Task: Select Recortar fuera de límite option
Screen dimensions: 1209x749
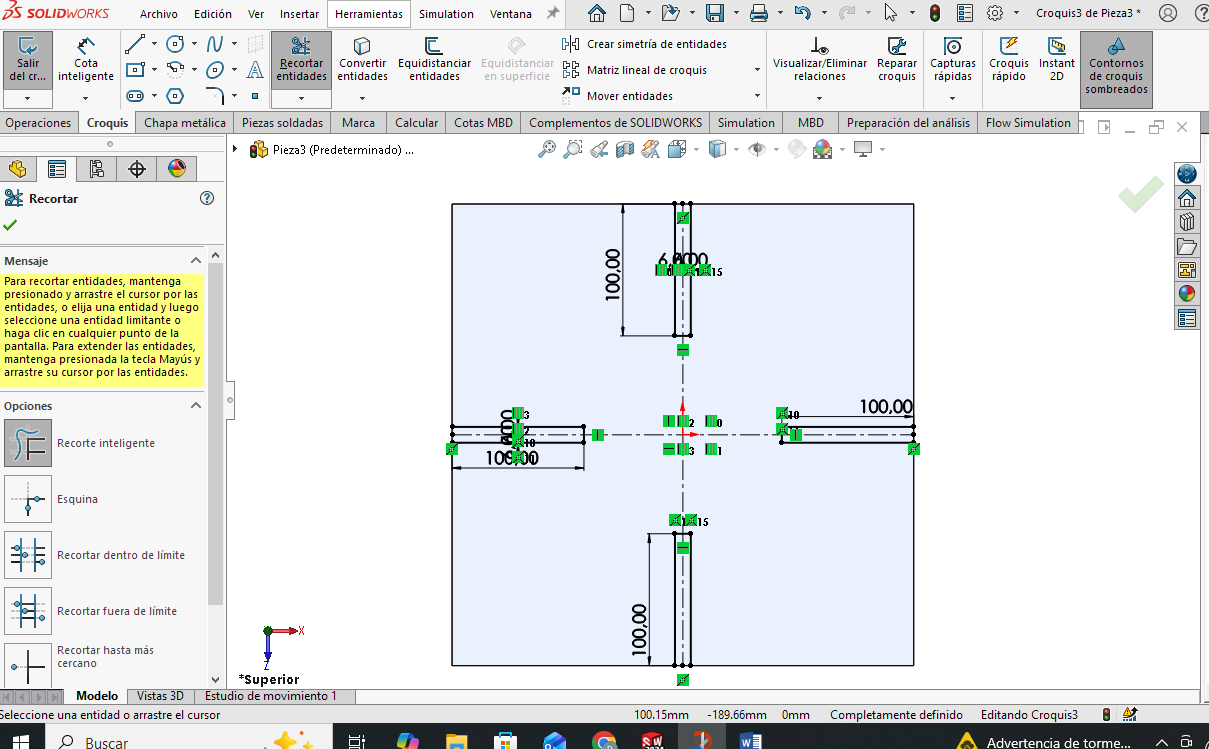Action: [28, 611]
